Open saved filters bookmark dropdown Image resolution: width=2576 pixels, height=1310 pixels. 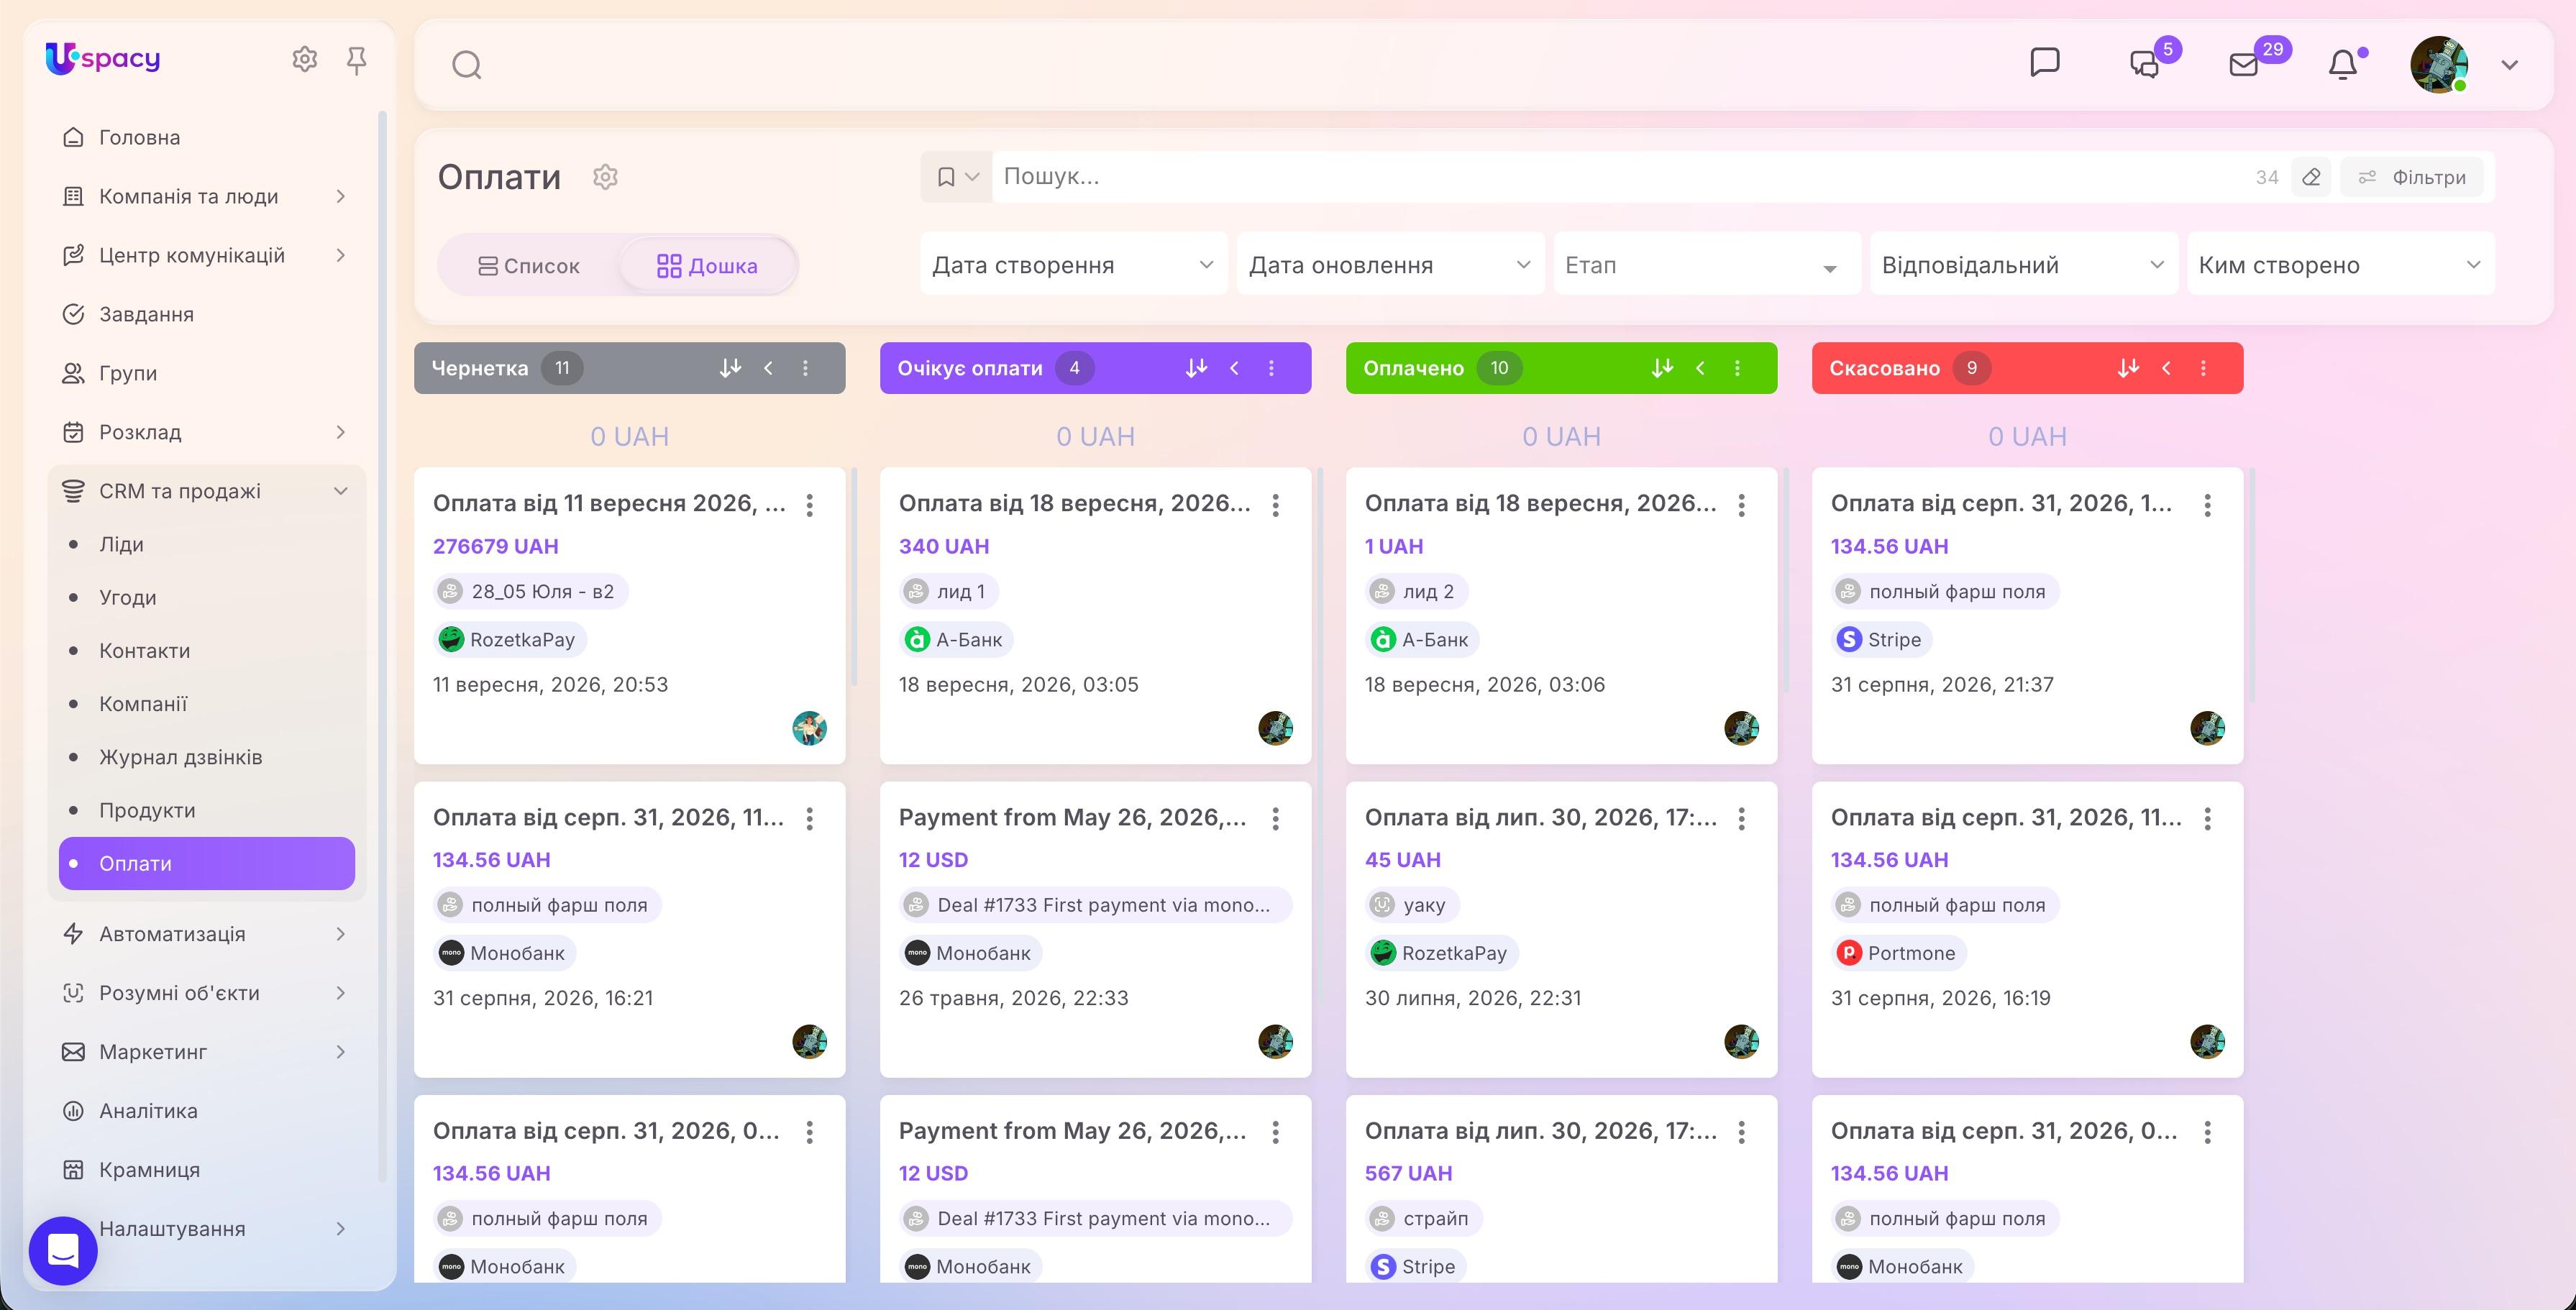pos(956,177)
